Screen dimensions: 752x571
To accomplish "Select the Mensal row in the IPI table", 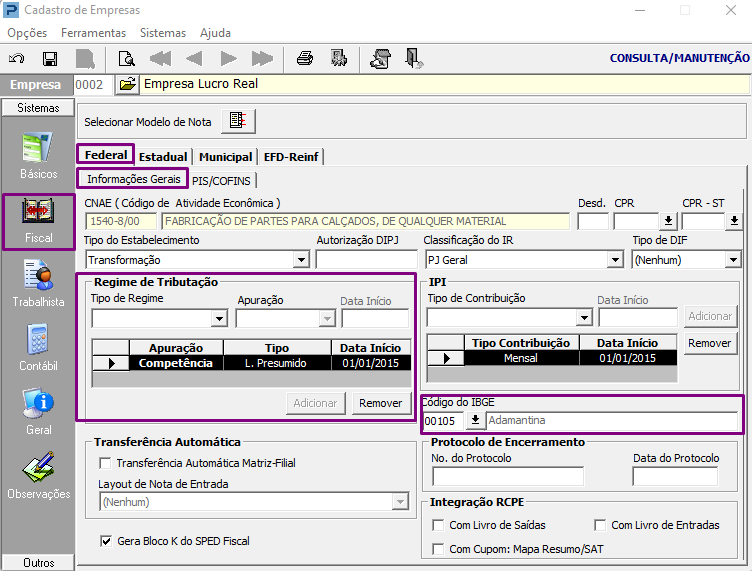I will click(x=552, y=358).
